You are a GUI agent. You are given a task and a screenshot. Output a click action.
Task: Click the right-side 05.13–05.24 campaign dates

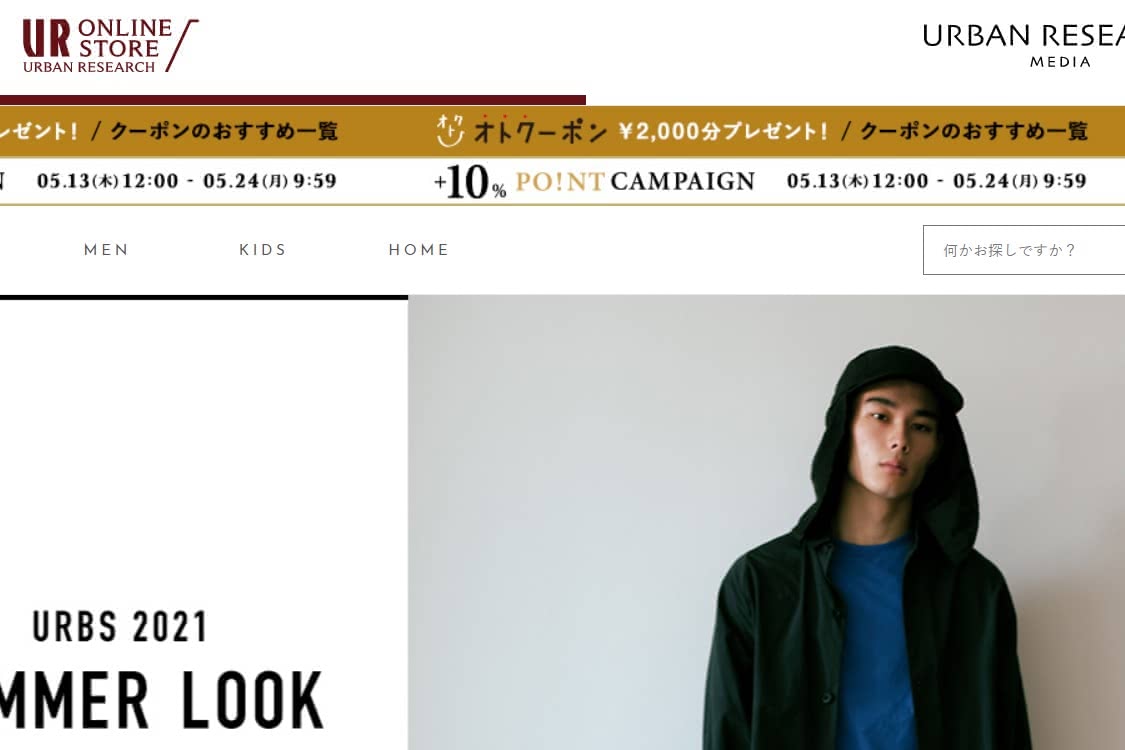click(x=936, y=181)
